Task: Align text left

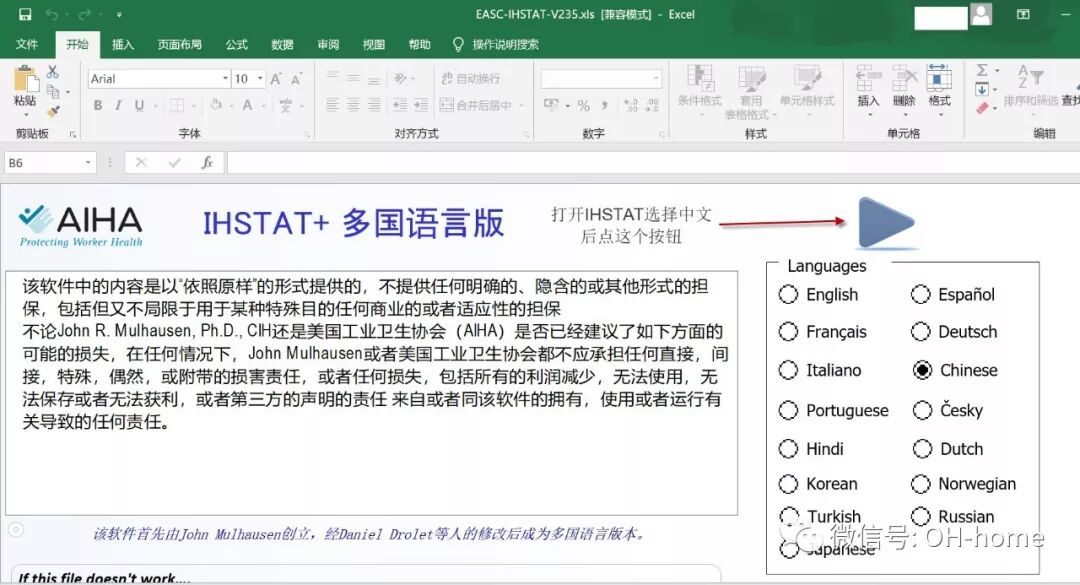Action: point(332,105)
